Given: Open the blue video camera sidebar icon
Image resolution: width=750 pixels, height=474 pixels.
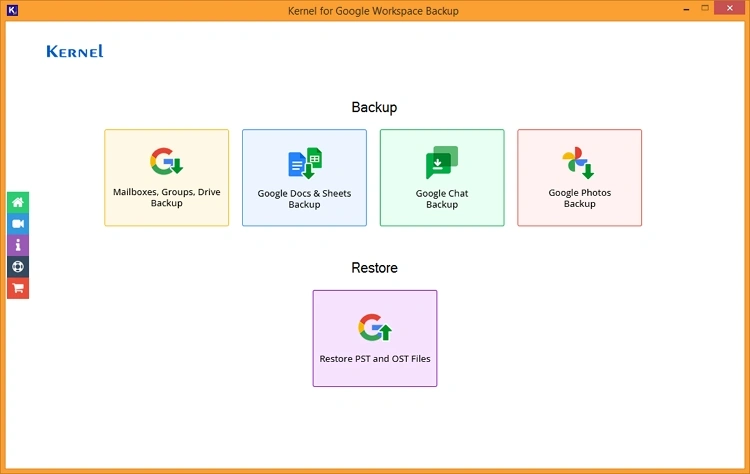Looking at the screenshot, I should (18, 224).
